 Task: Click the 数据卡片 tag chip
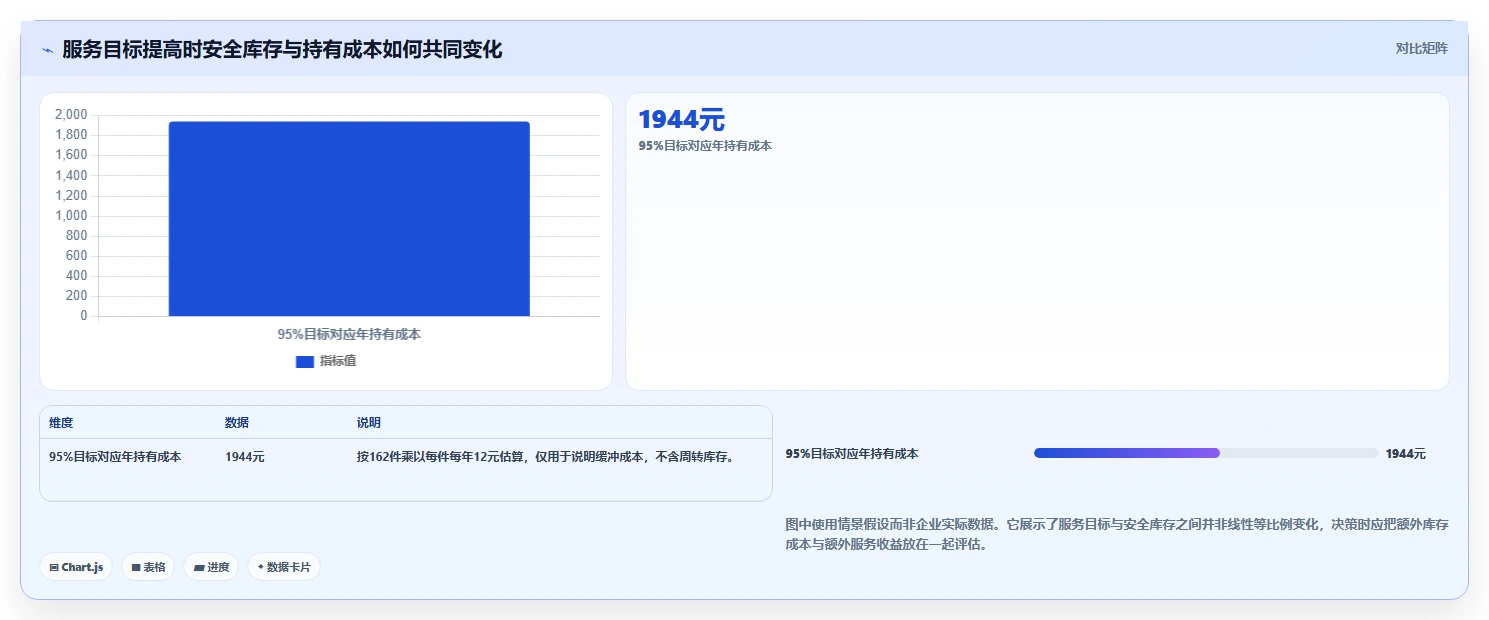tap(284, 567)
